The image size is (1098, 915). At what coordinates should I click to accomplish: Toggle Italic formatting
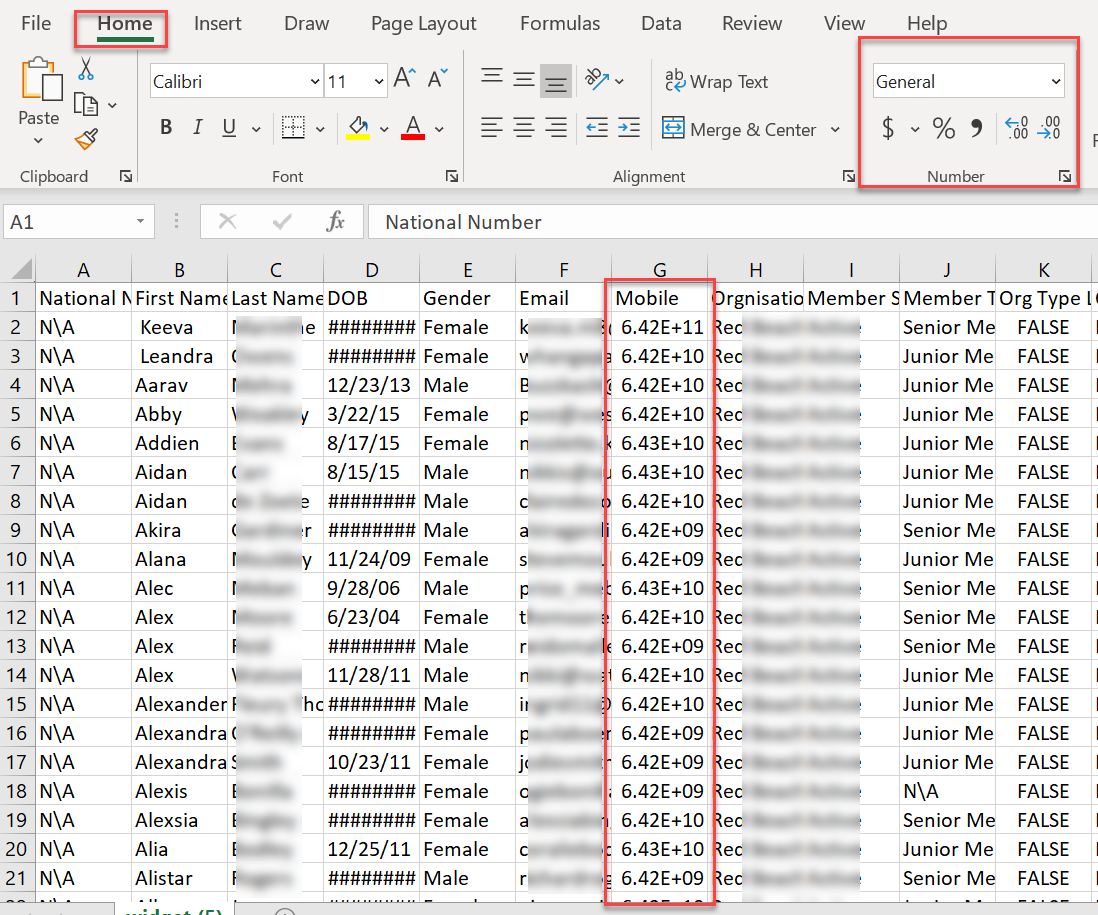(x=197, y=128)
